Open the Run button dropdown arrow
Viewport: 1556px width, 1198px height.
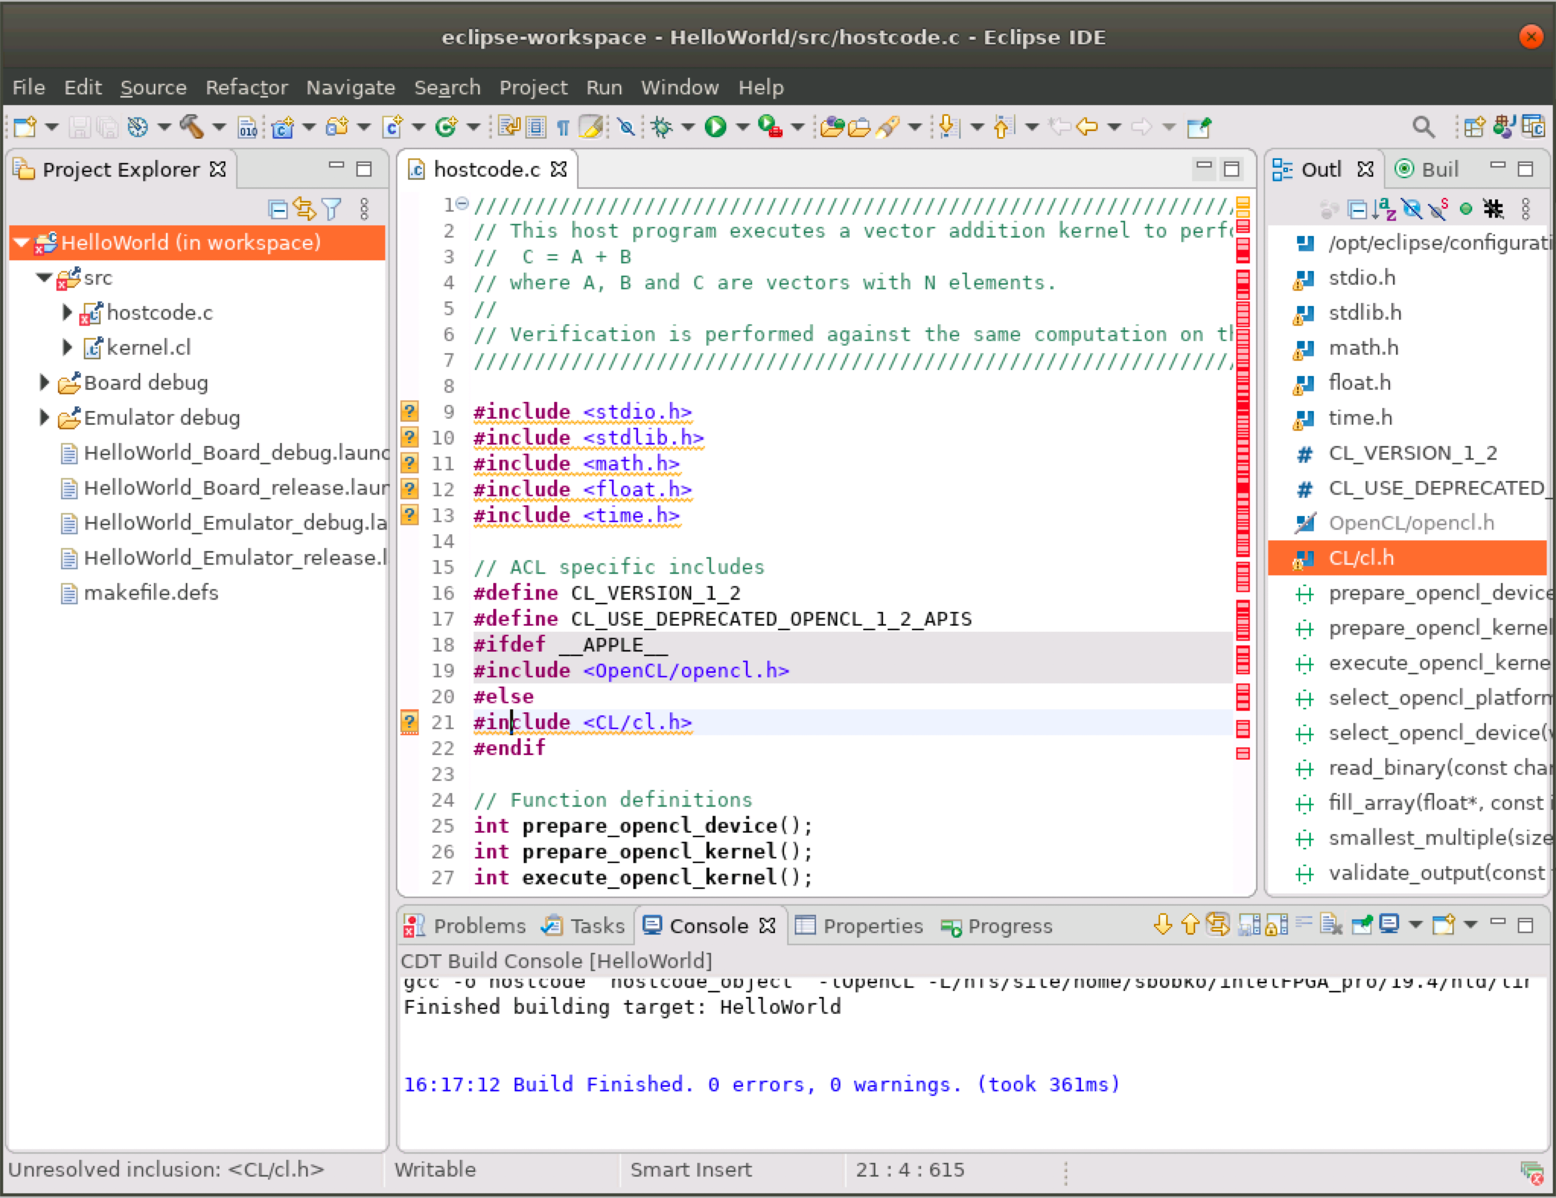click(x=742, y=127)
